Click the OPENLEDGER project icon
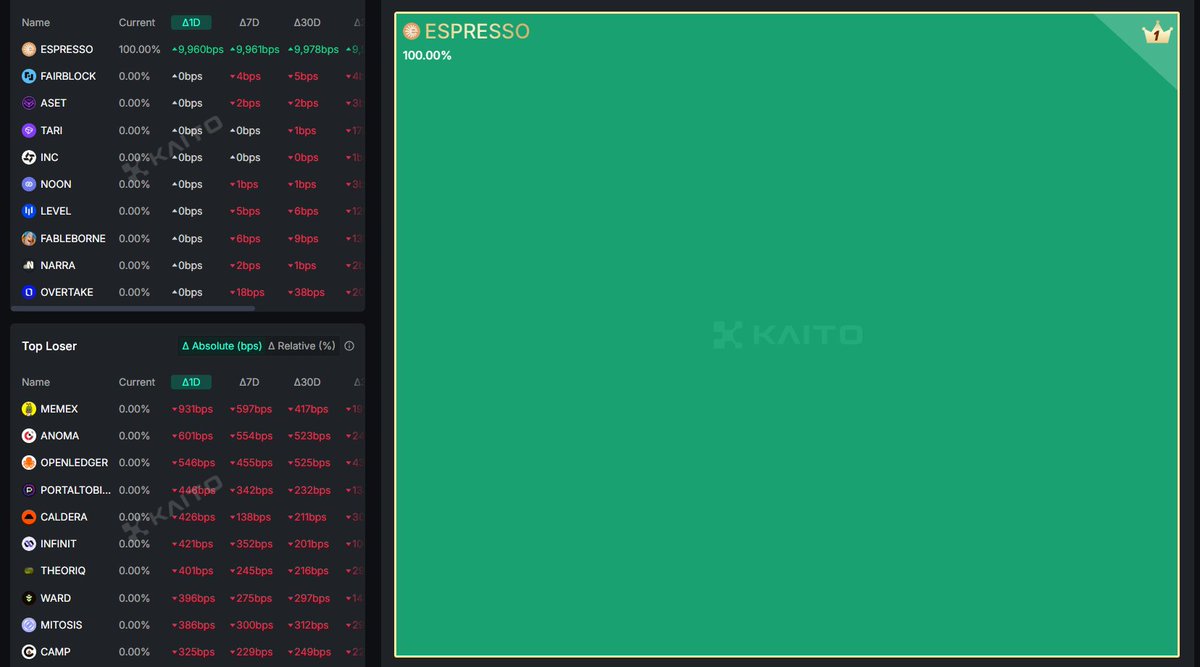The image size is (1200, 667). coord(29,463)
